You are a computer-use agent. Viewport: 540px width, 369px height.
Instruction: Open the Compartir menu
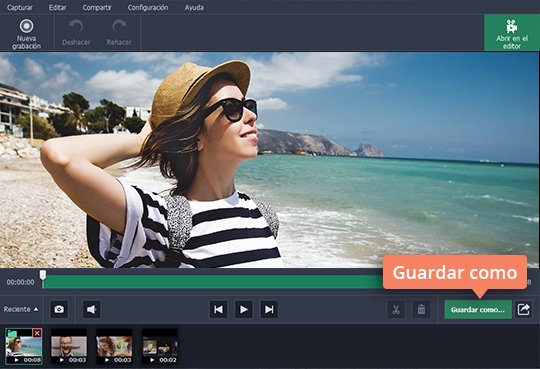(x=97, y=7)
